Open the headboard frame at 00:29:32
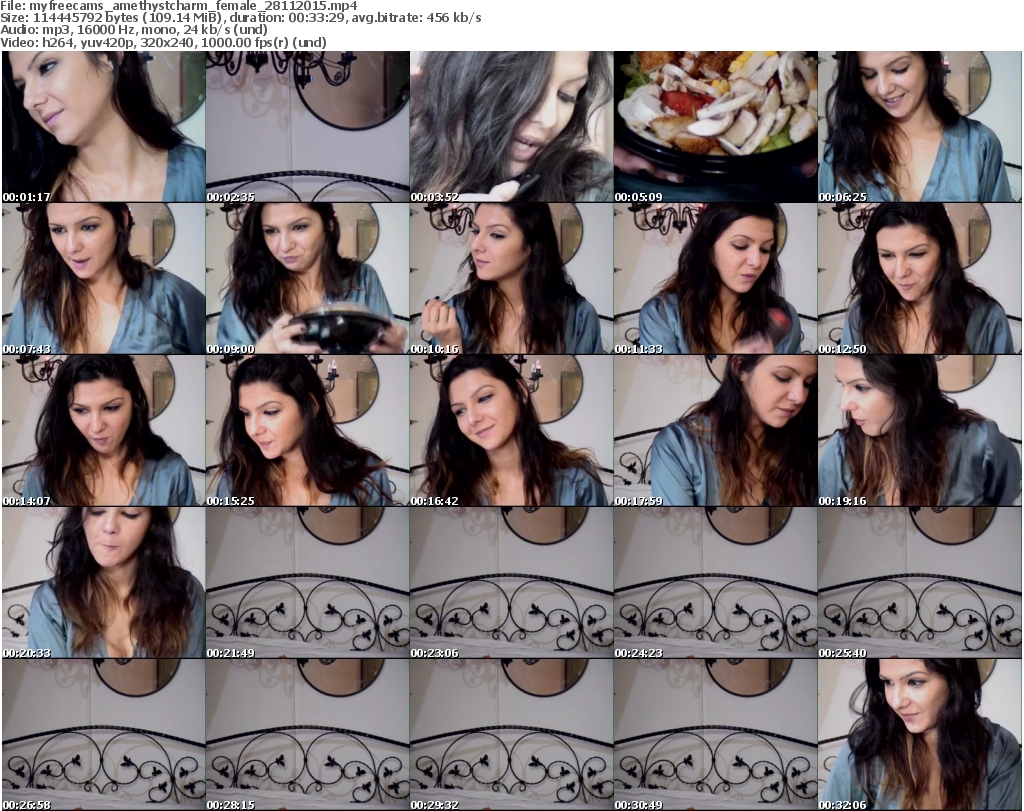Image resolution: width=1024 pixels, height=811 pixels. 511,735
